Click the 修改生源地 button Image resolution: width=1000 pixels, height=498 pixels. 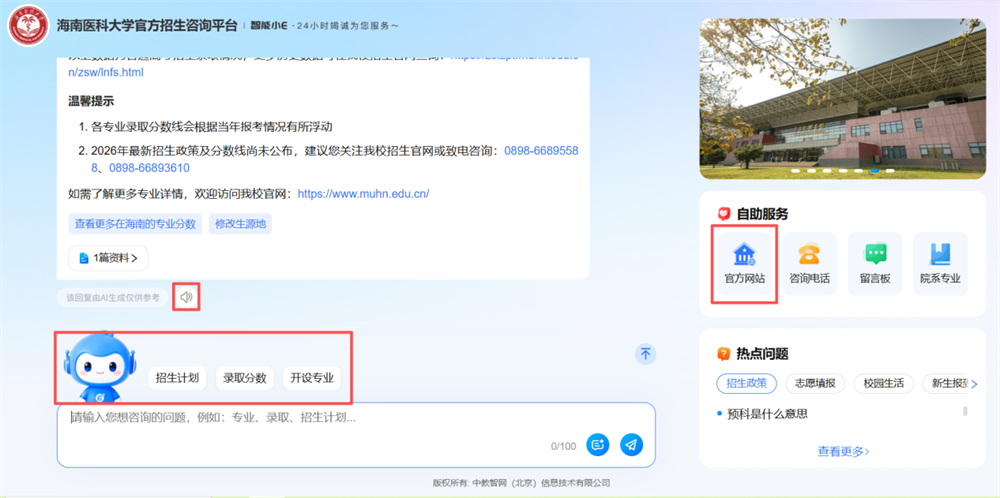tap(241, 224)
